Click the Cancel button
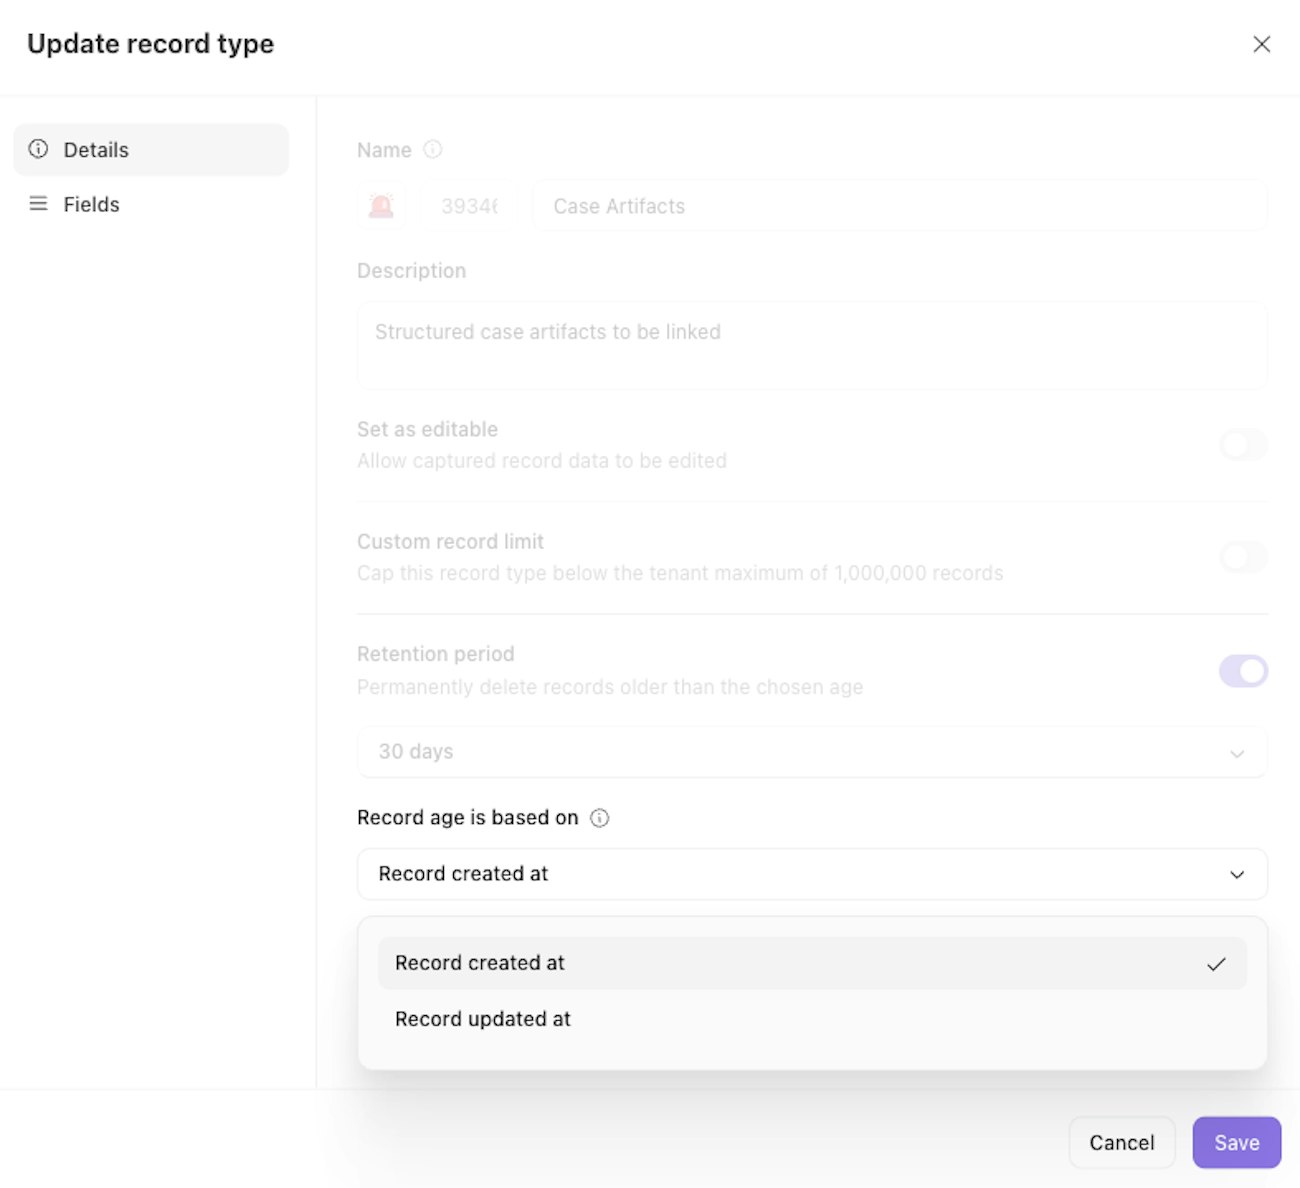This screenshot has width=1300, height=1188. coord(1121,1143)
